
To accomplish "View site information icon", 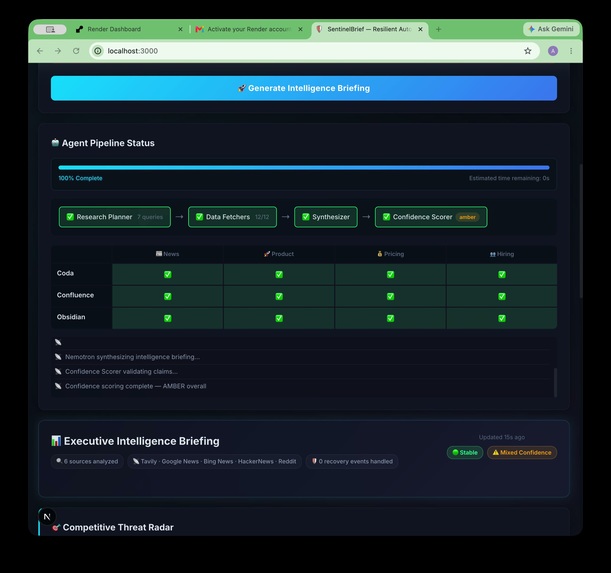I will pos(98,51).
